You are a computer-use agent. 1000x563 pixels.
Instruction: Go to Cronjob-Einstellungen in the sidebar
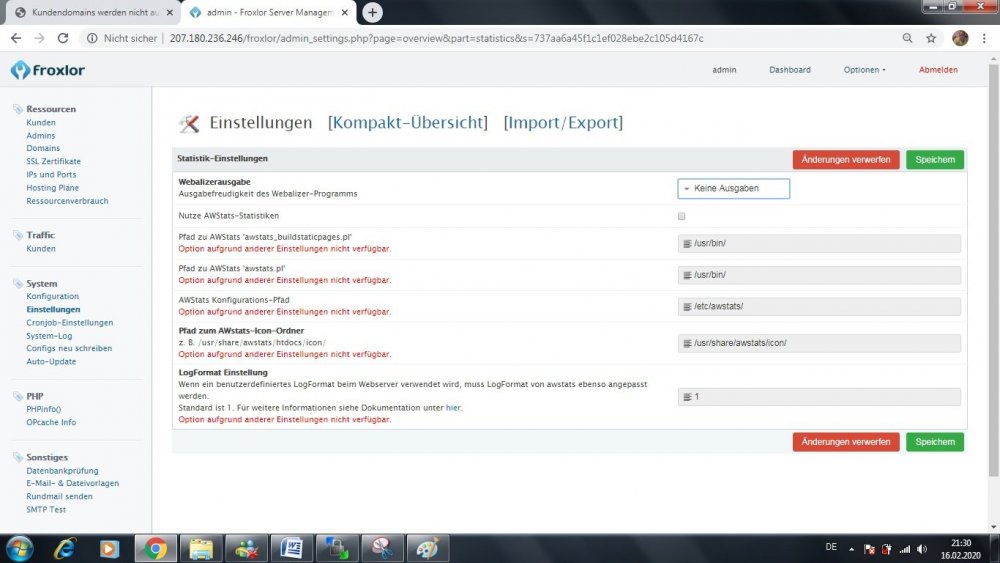(70, 323)
